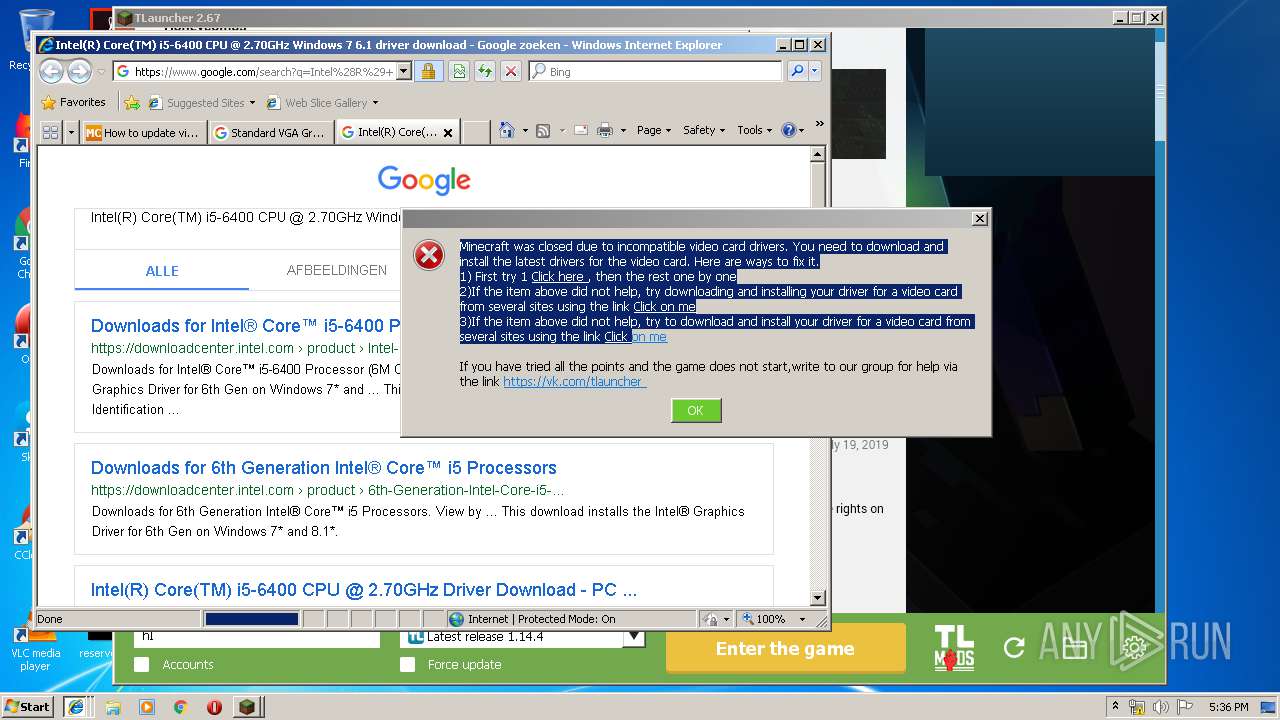Switch to the Standard VGA Gr... tab

[271, 132]
